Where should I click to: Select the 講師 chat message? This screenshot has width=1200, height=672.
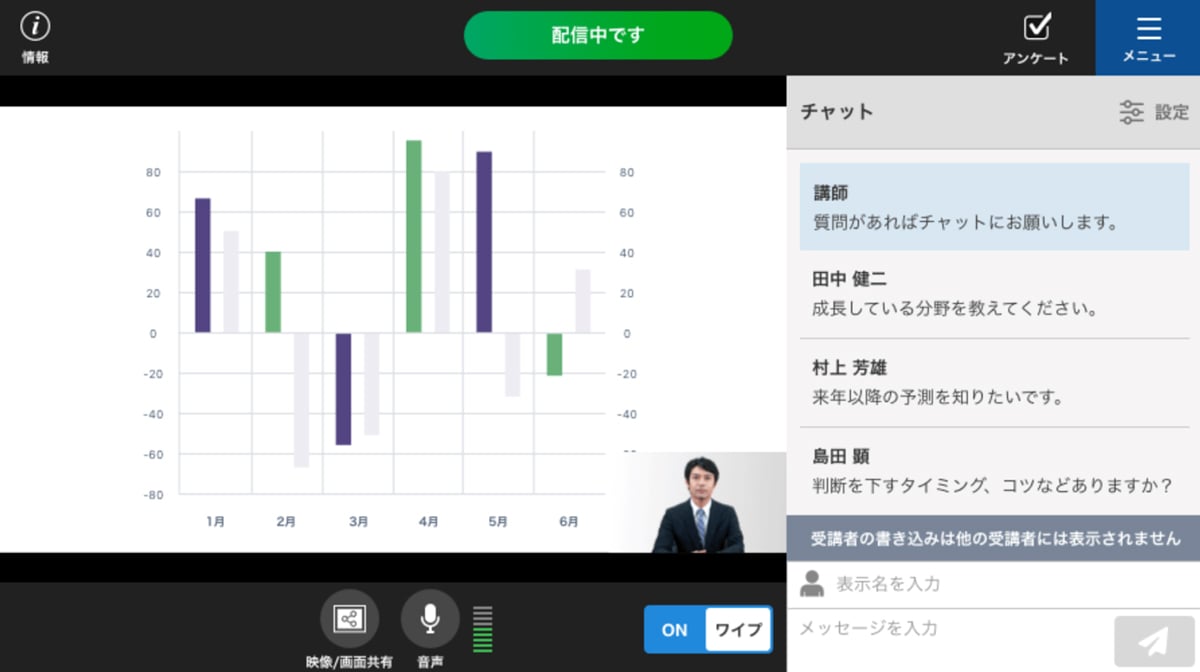(x=994, y=207)
